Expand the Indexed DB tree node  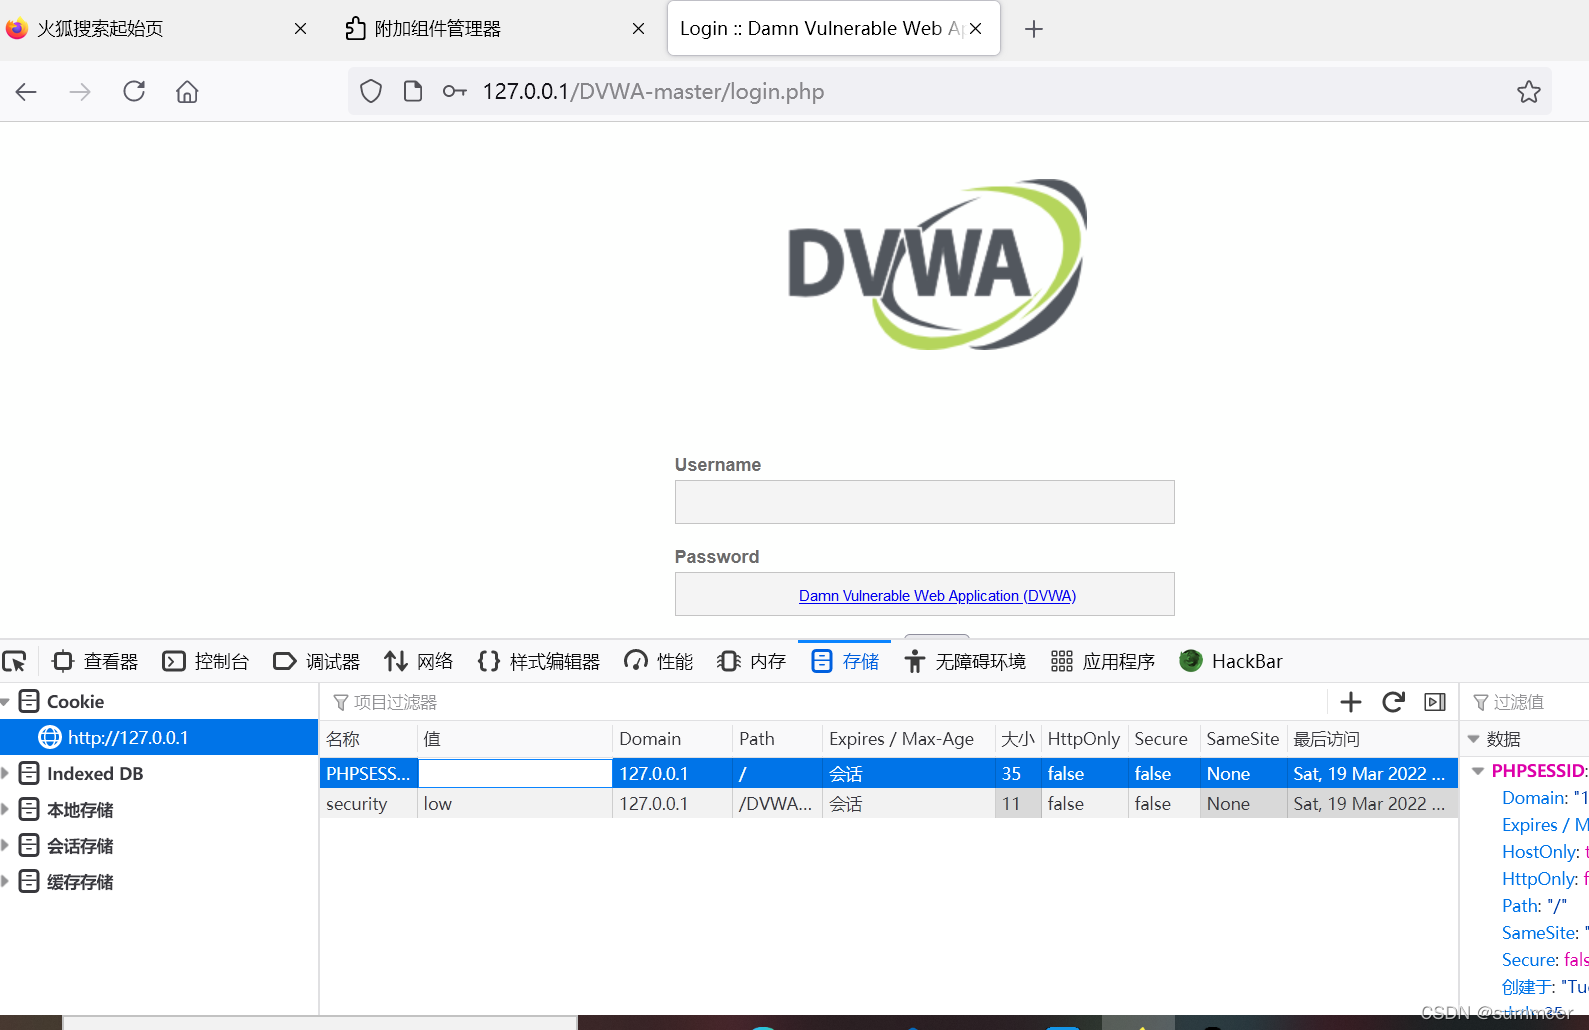pyautogui.click(x=5, y=773)
